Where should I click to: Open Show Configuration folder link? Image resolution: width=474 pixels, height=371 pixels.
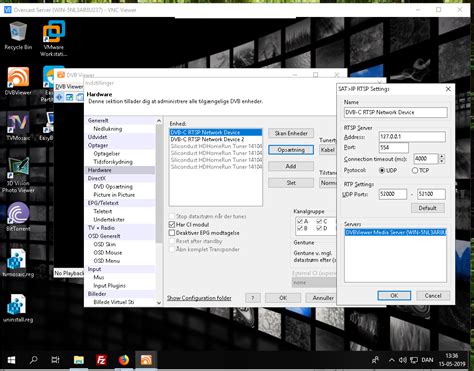tap(199, 298)
